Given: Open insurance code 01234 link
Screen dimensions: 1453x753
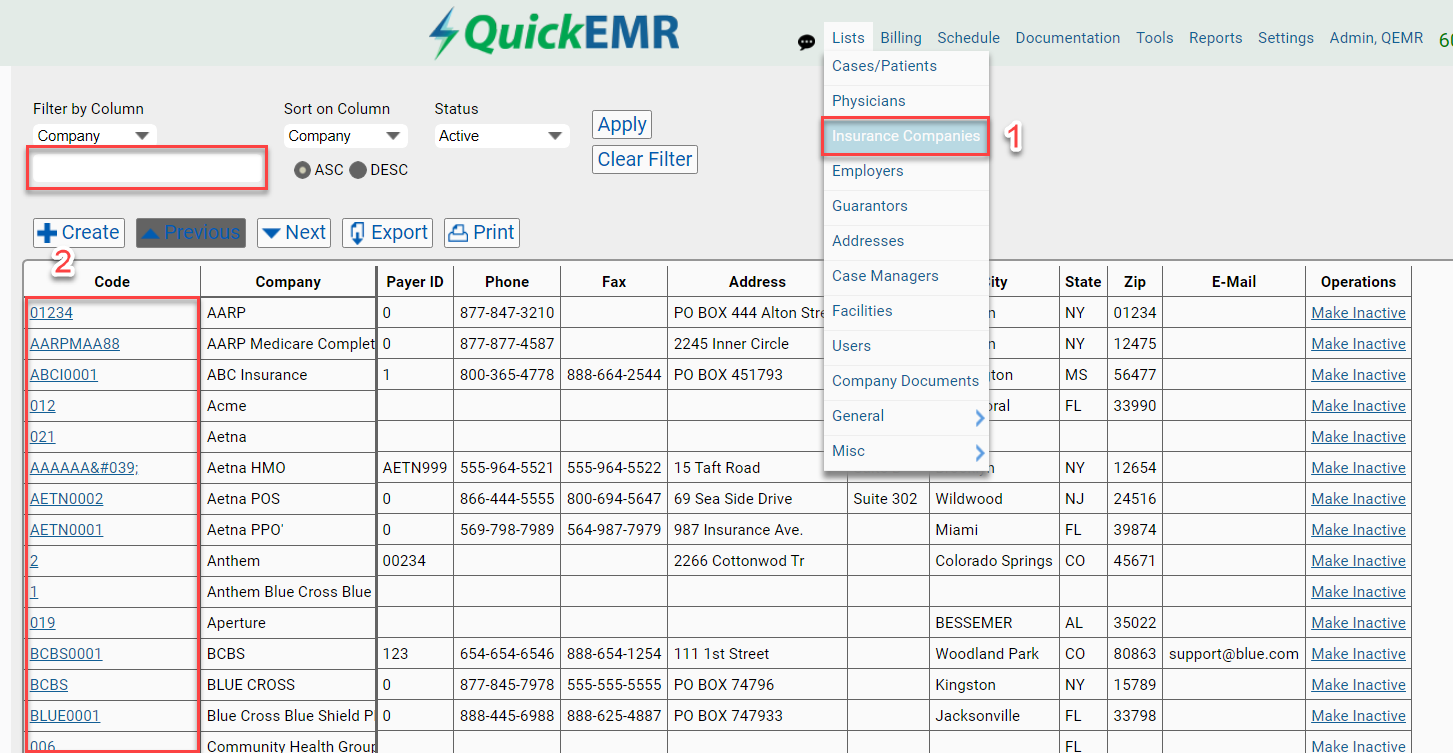Looking at the screenshot, I should (x=51, y=313).
